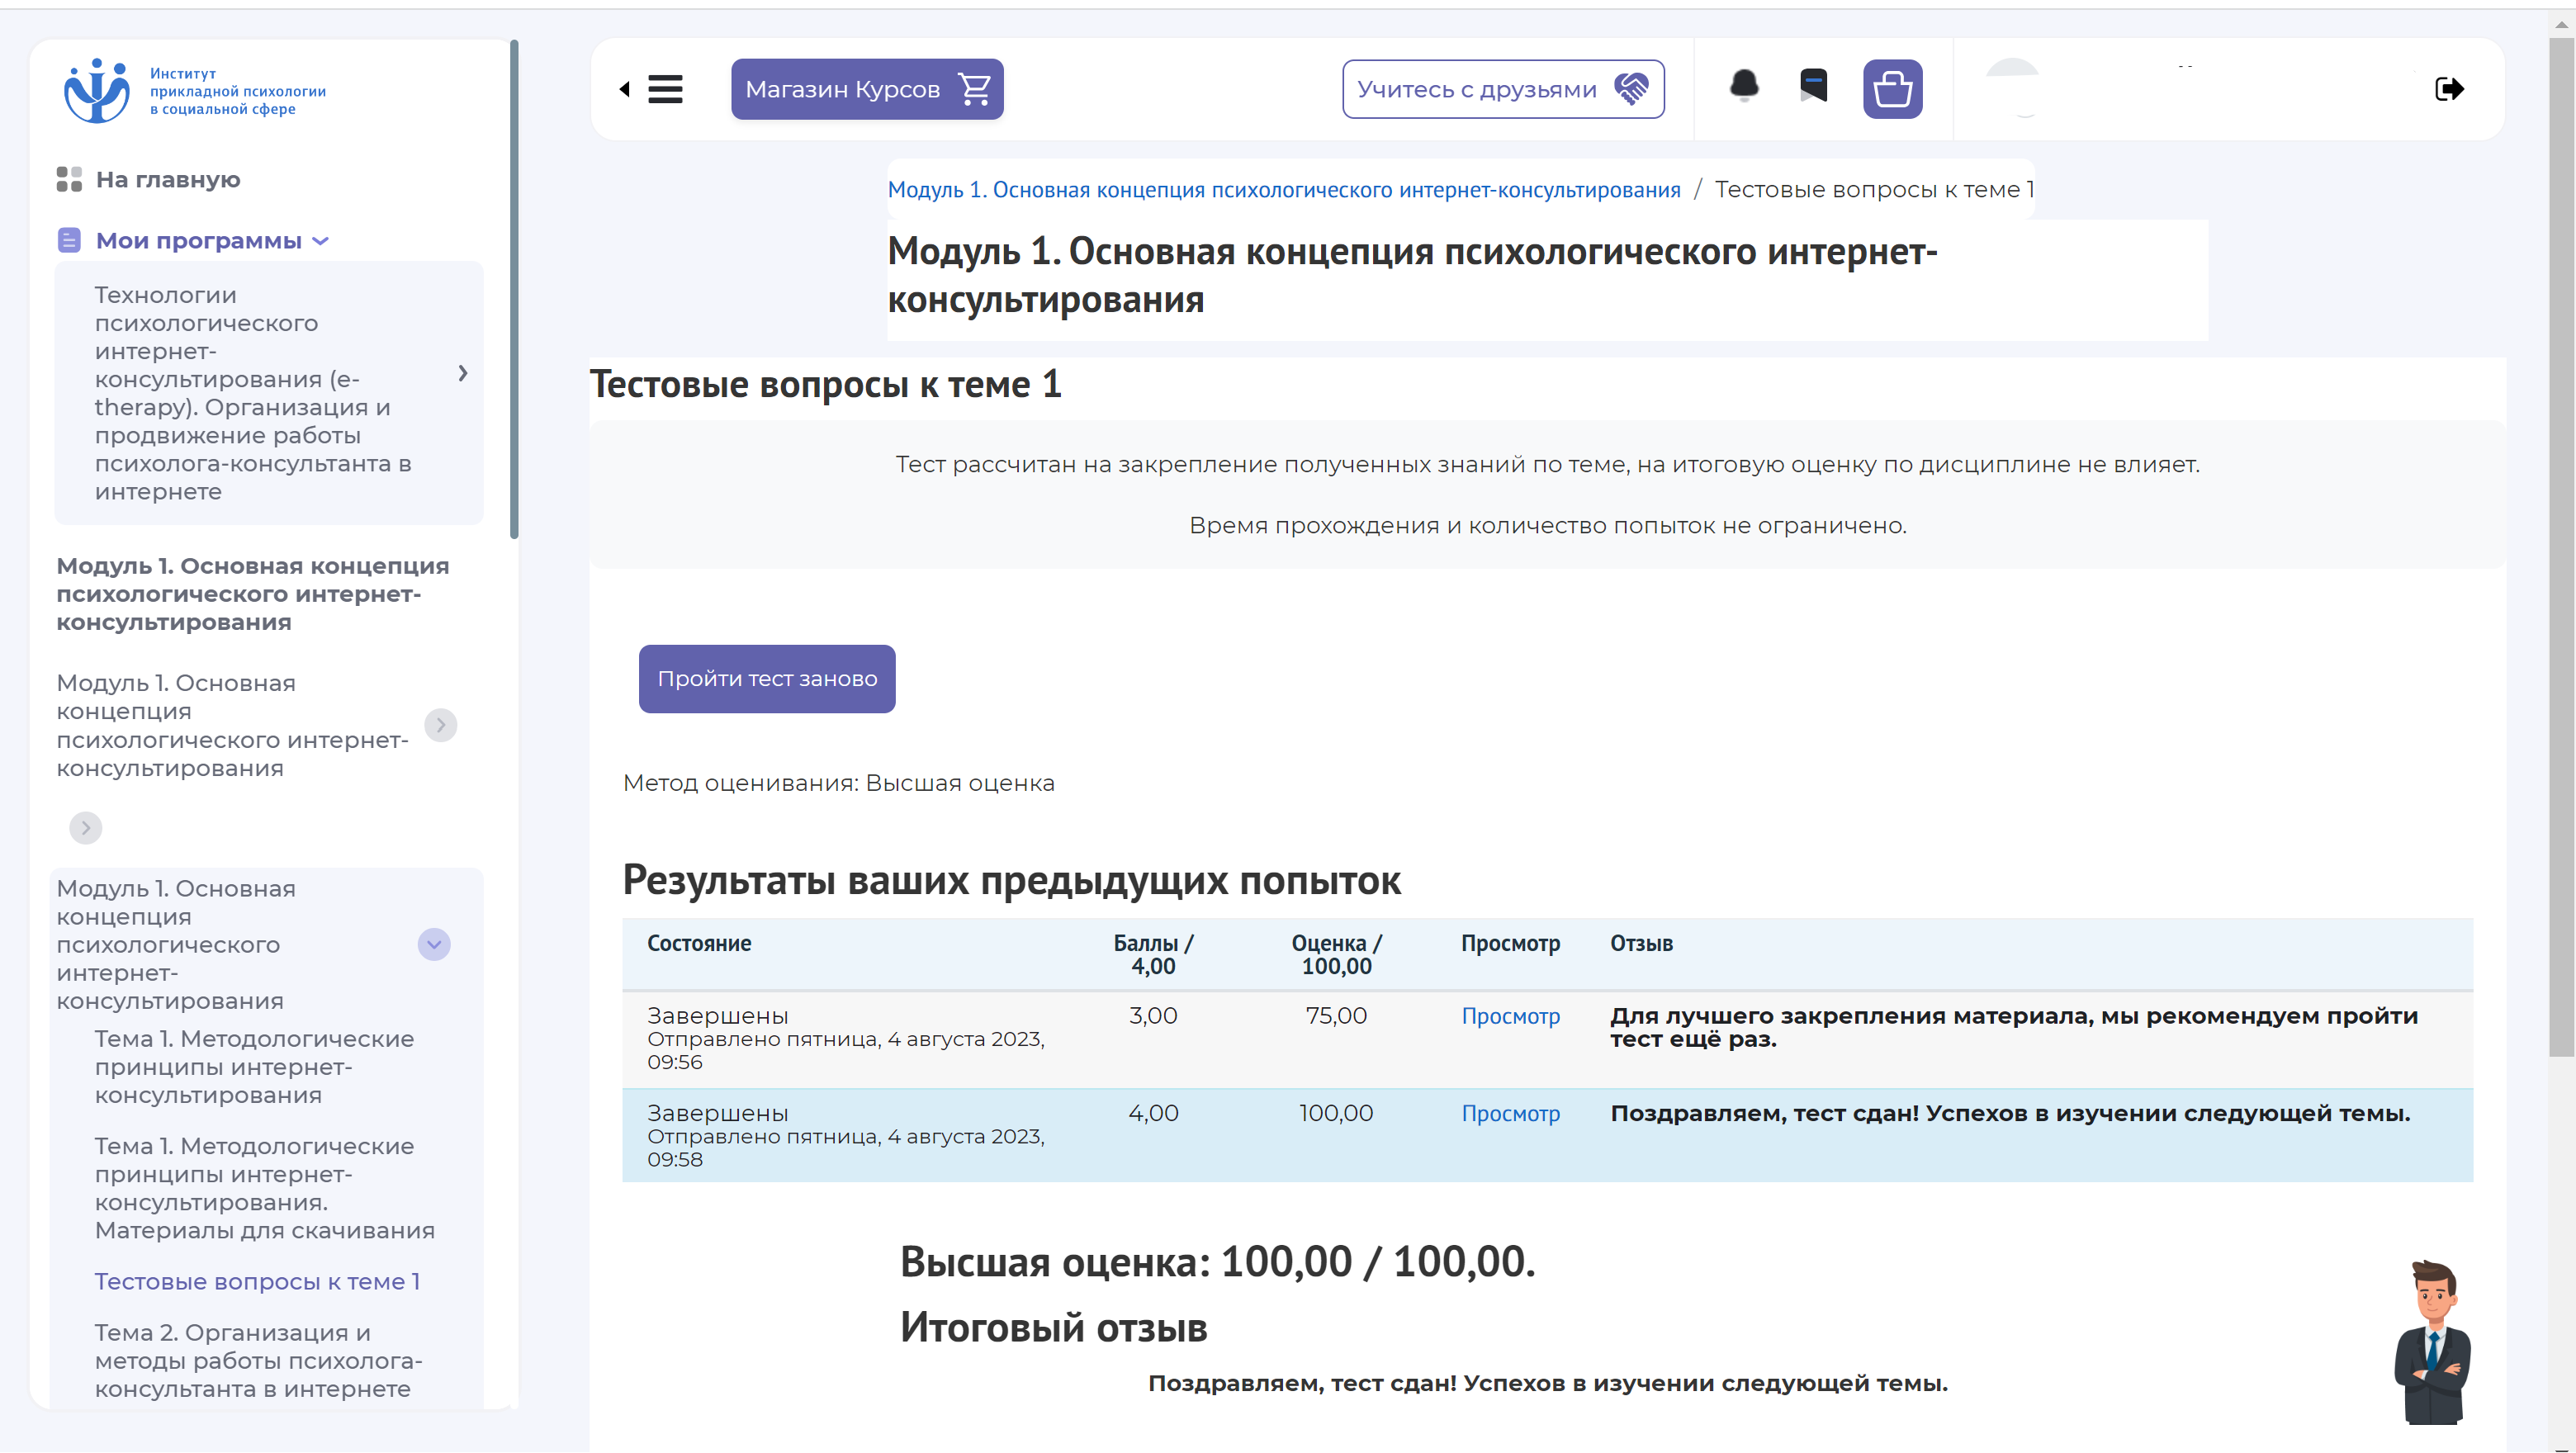Click the 3,00 score cell
2576x1453 pixels.
(1153, 1016)
